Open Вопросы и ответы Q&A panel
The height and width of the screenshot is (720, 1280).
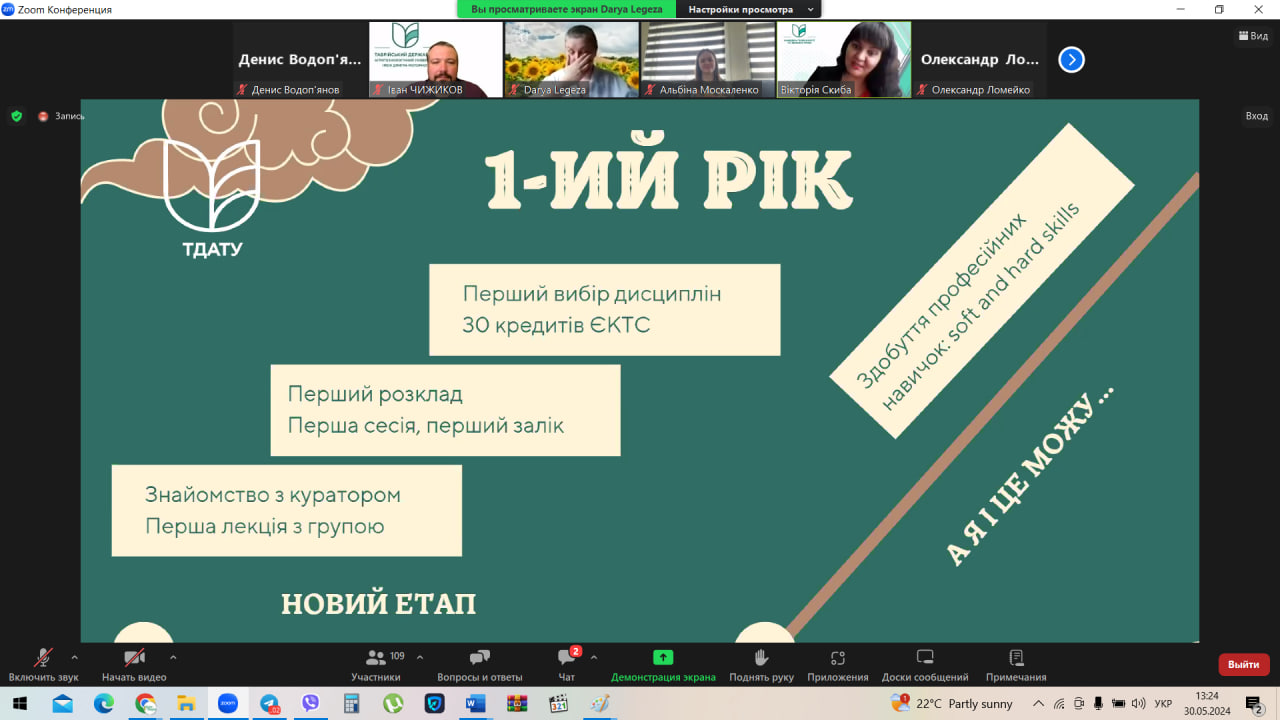[x=480, y=665]
